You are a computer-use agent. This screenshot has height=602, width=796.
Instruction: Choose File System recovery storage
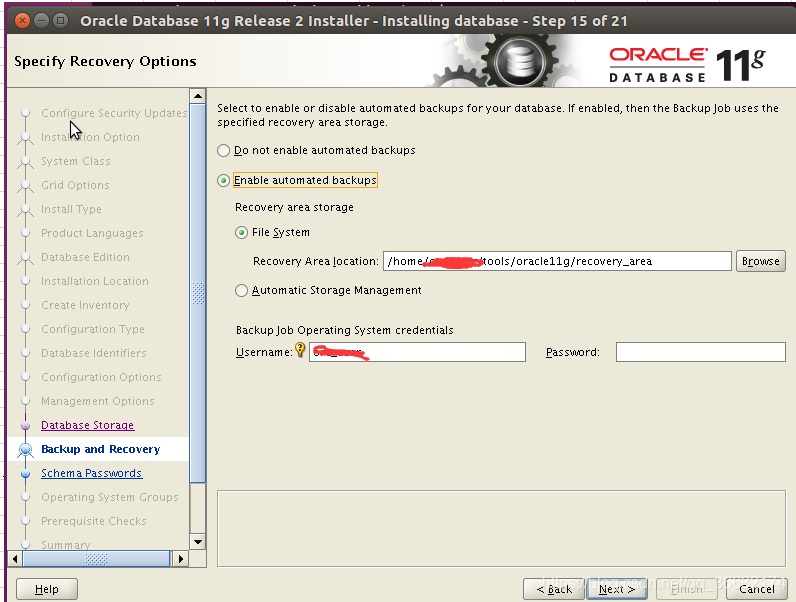(242, 232)
